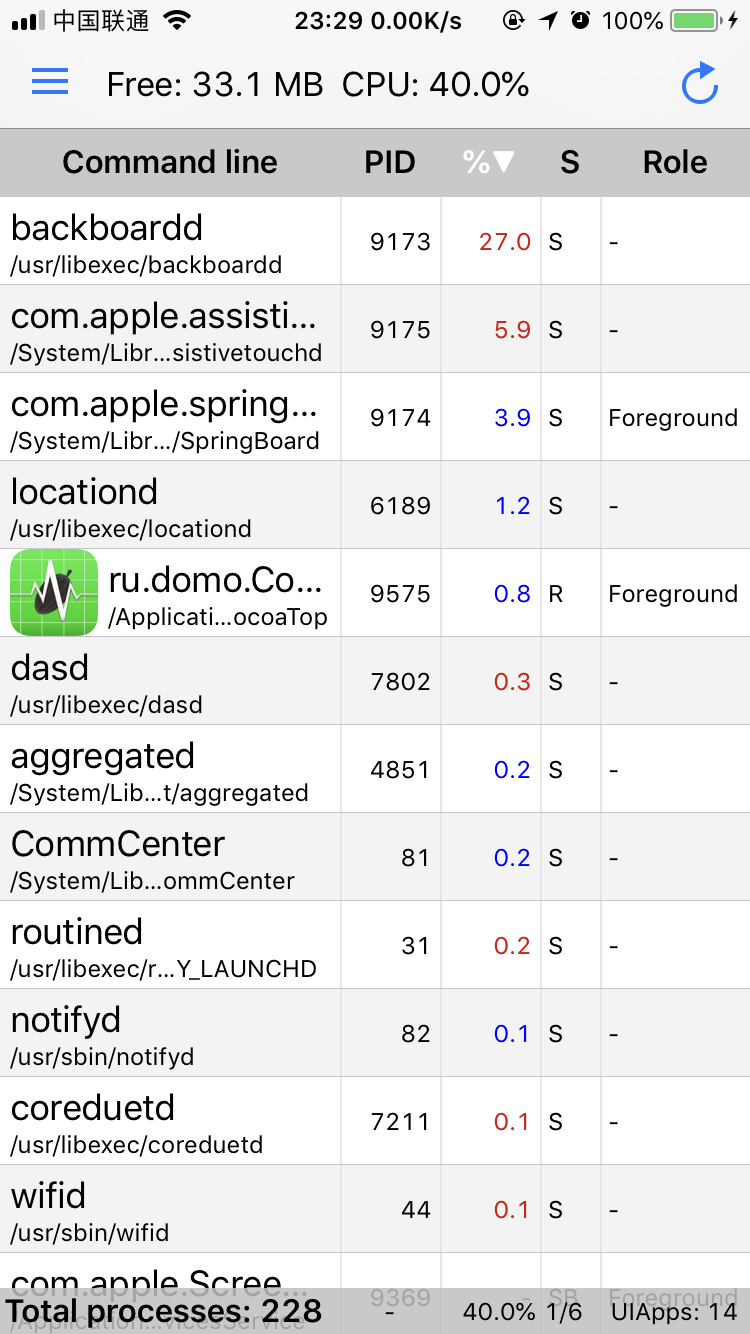
Task: Open the hamburger menu
Action: click(50, 83)
